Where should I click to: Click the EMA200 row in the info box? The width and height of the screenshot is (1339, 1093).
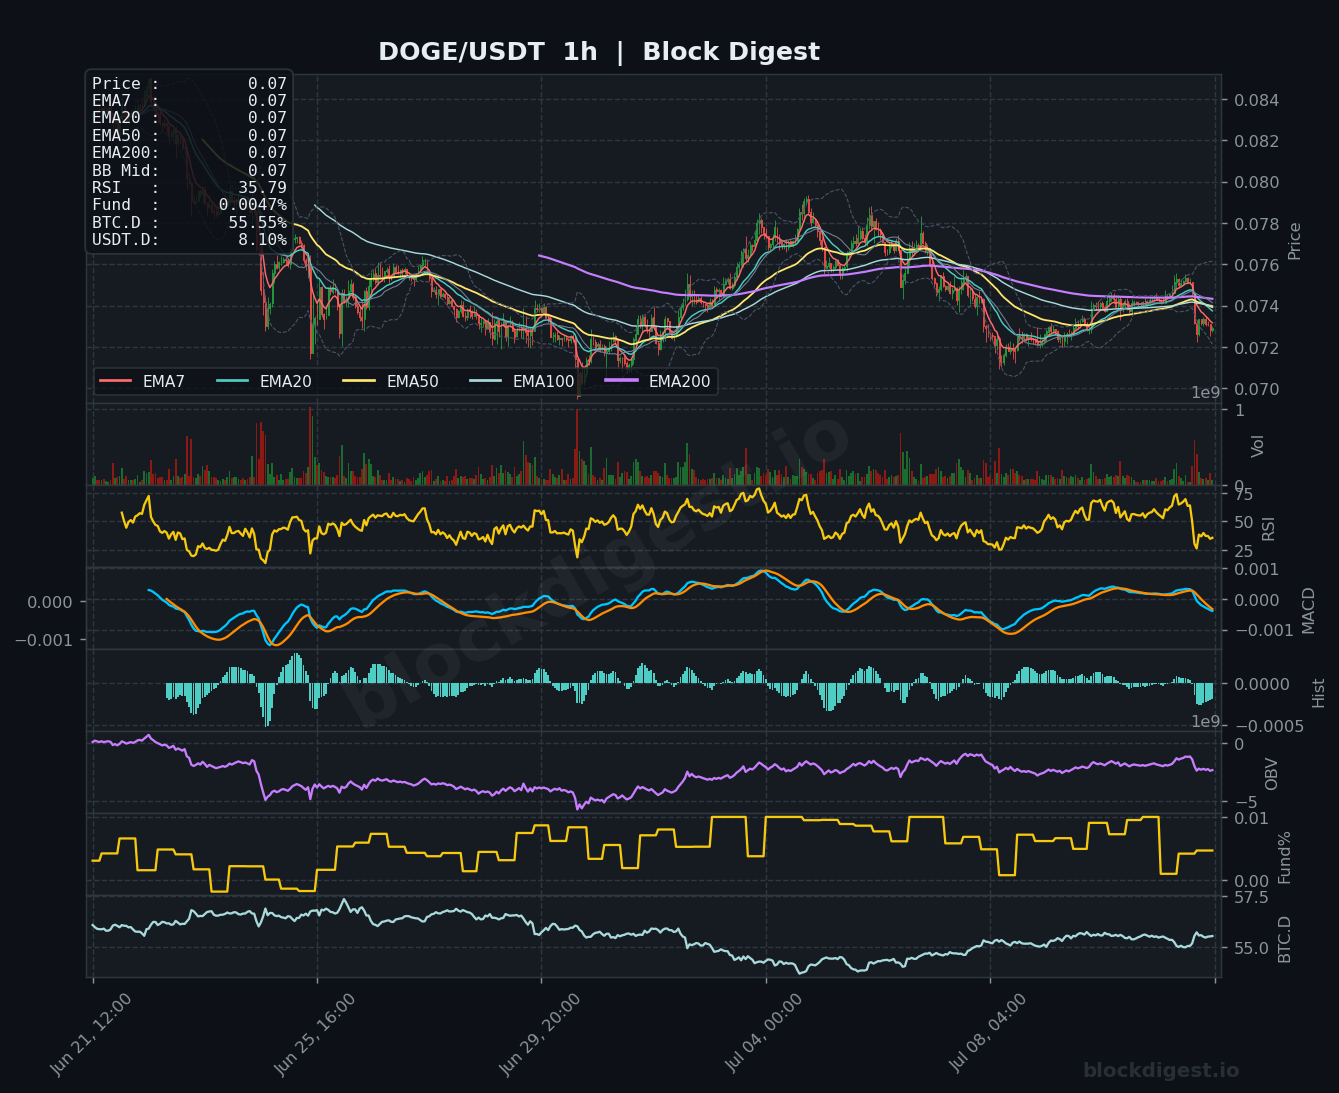[x=189, y=153]
